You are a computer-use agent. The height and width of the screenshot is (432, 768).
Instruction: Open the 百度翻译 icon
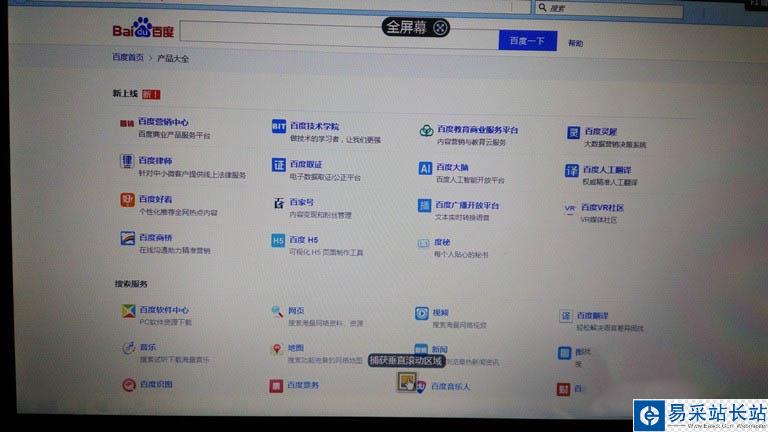[x=566, y=316]
